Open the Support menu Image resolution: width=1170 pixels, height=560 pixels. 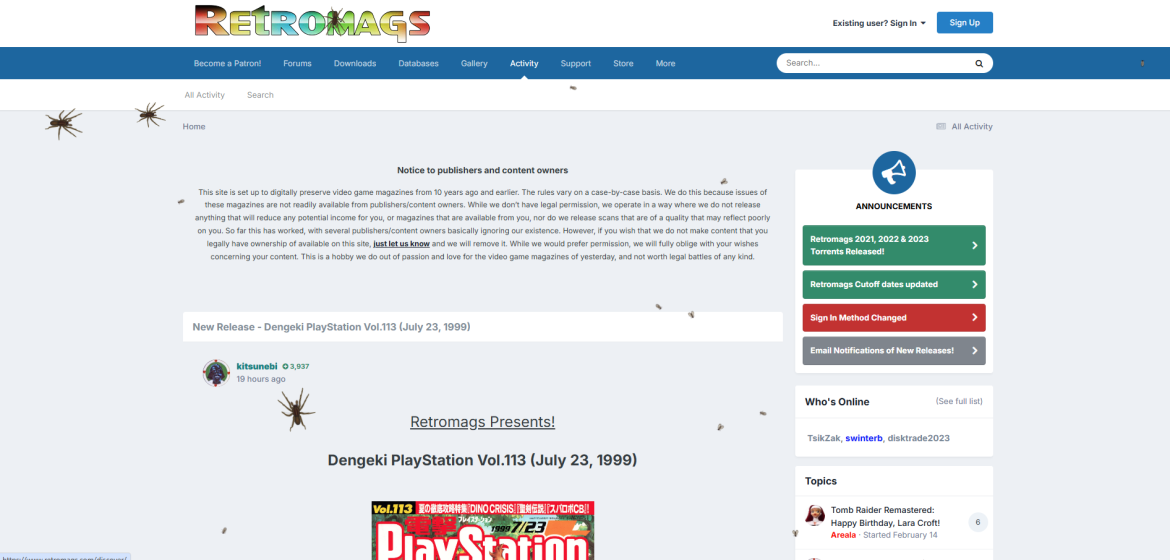[x=576, y=63]
